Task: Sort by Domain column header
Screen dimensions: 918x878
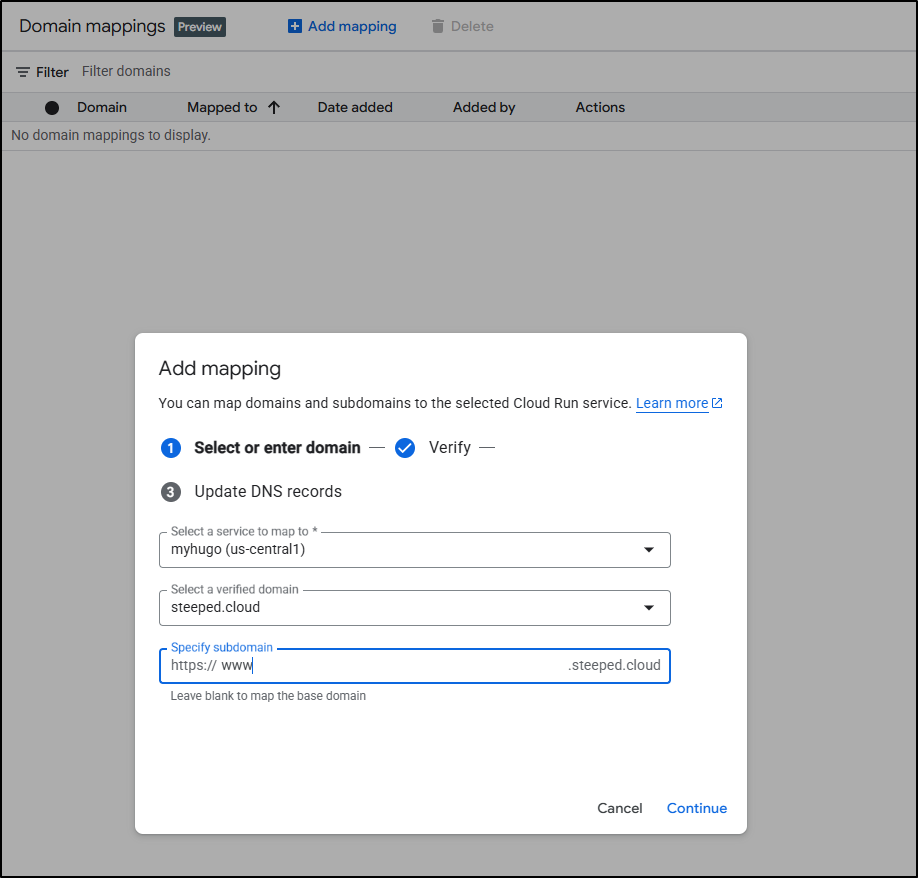Action: click(102, 107)
